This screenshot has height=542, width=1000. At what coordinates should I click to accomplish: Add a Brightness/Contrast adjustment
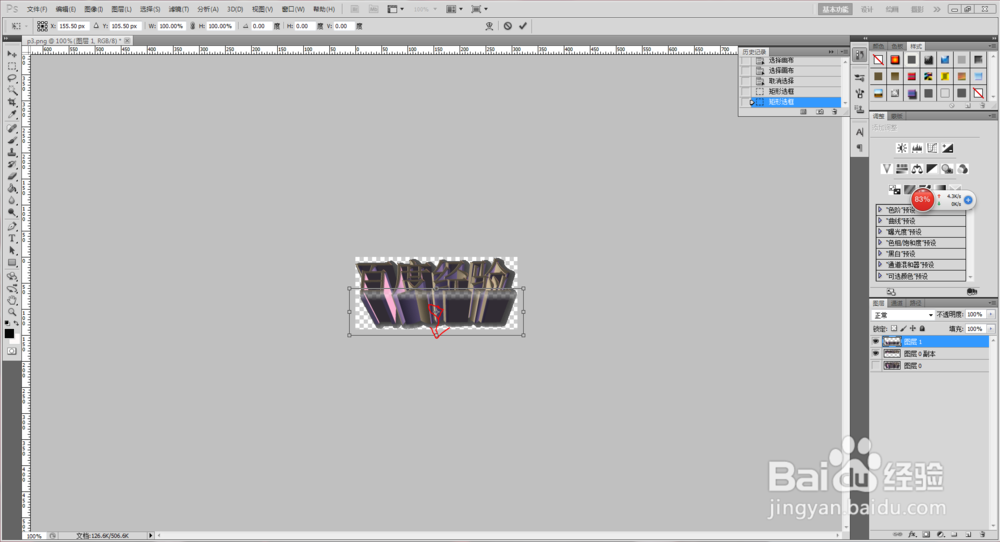(x=901, y=148)
